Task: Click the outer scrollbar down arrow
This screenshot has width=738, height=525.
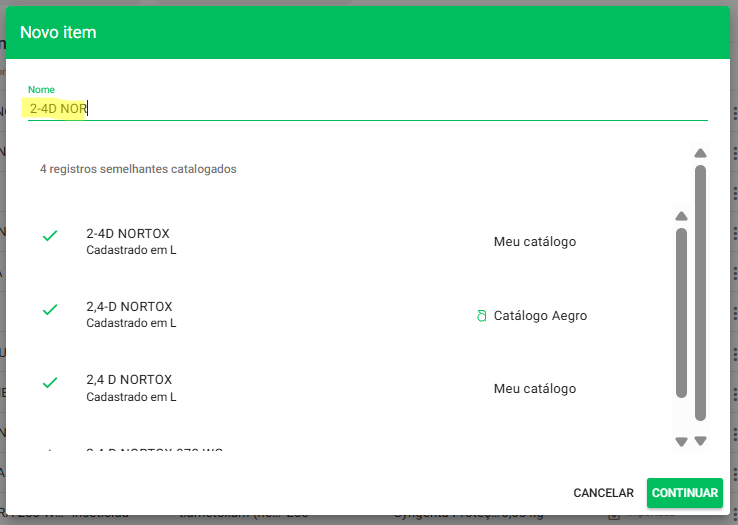Action: tap(700, 441)
